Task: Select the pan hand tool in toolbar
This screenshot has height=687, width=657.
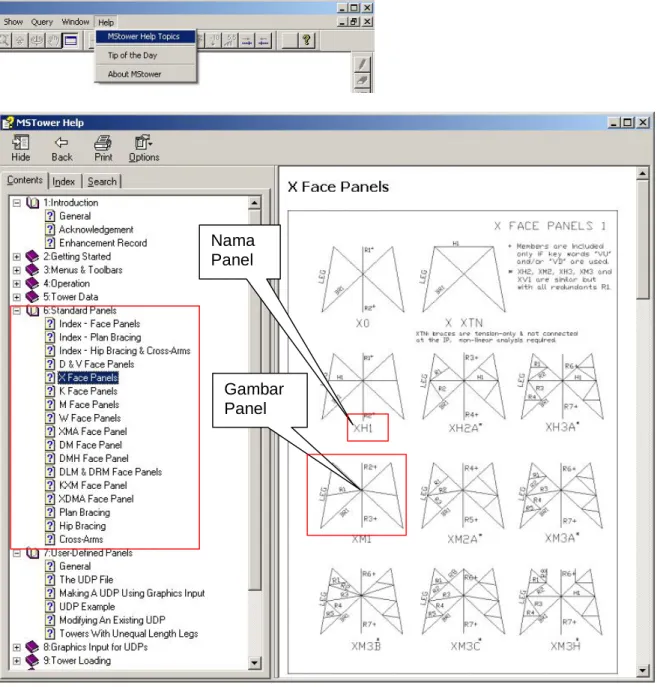Action: pyautogui.click(x=53, y=41)
